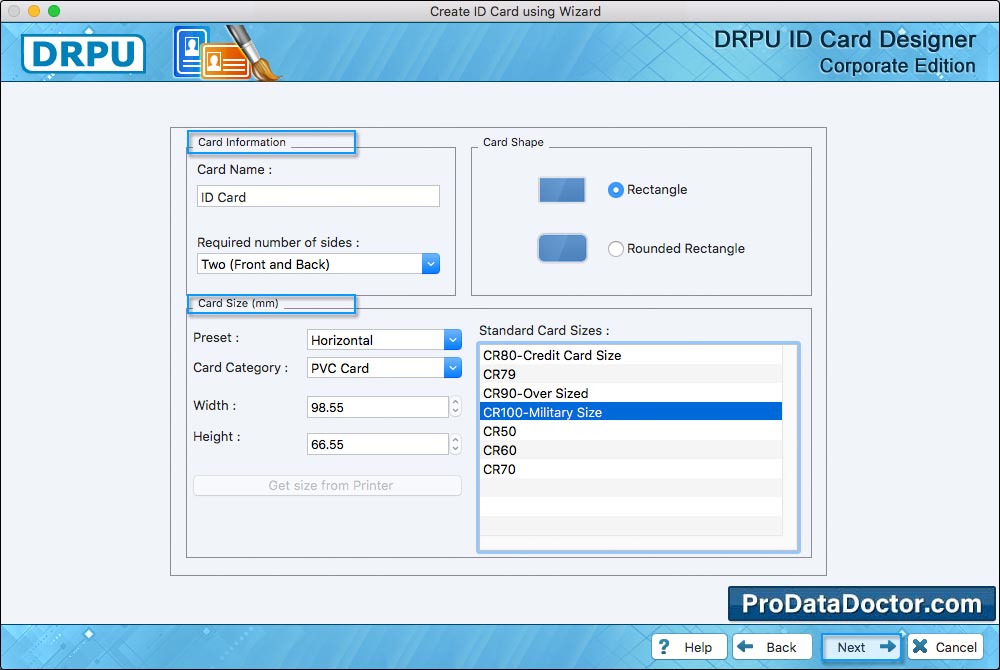Cancel the ID card wizard
Screen dimensions: 1000x670
pyautogui.click(x=945, y=647)
